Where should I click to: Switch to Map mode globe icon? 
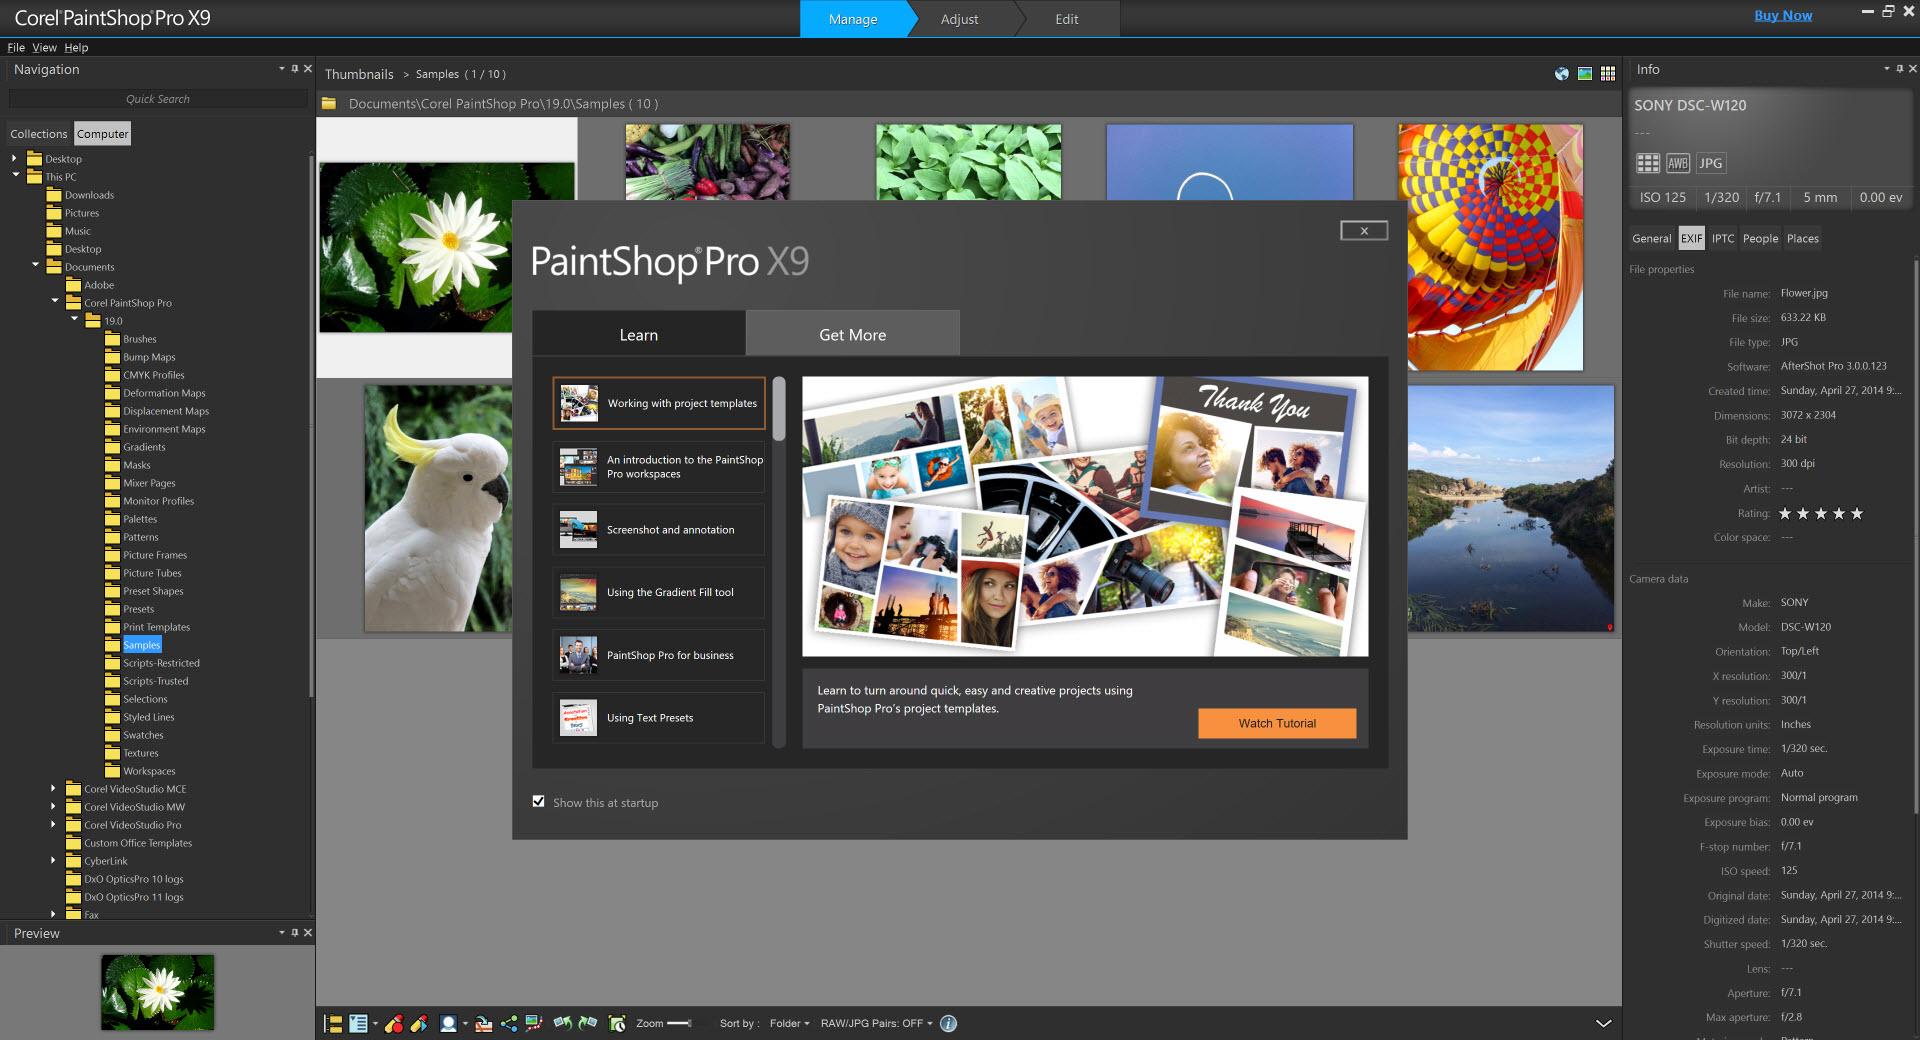point(1562,73)
